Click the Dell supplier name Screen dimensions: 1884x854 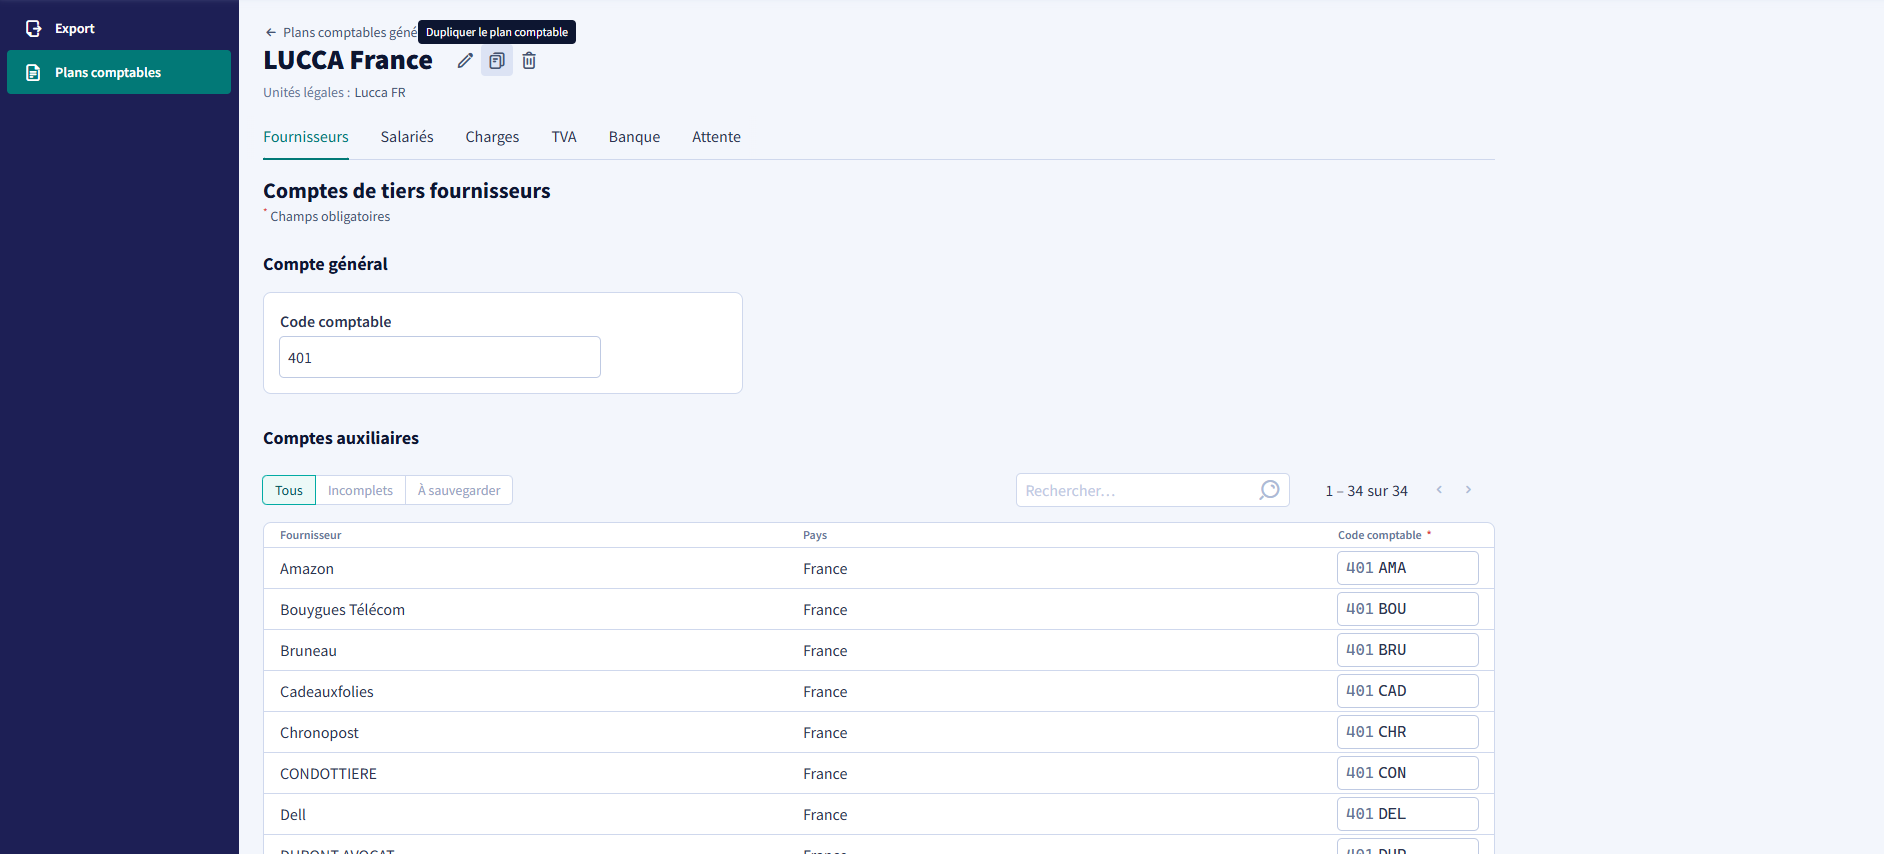tap(293, 815)
